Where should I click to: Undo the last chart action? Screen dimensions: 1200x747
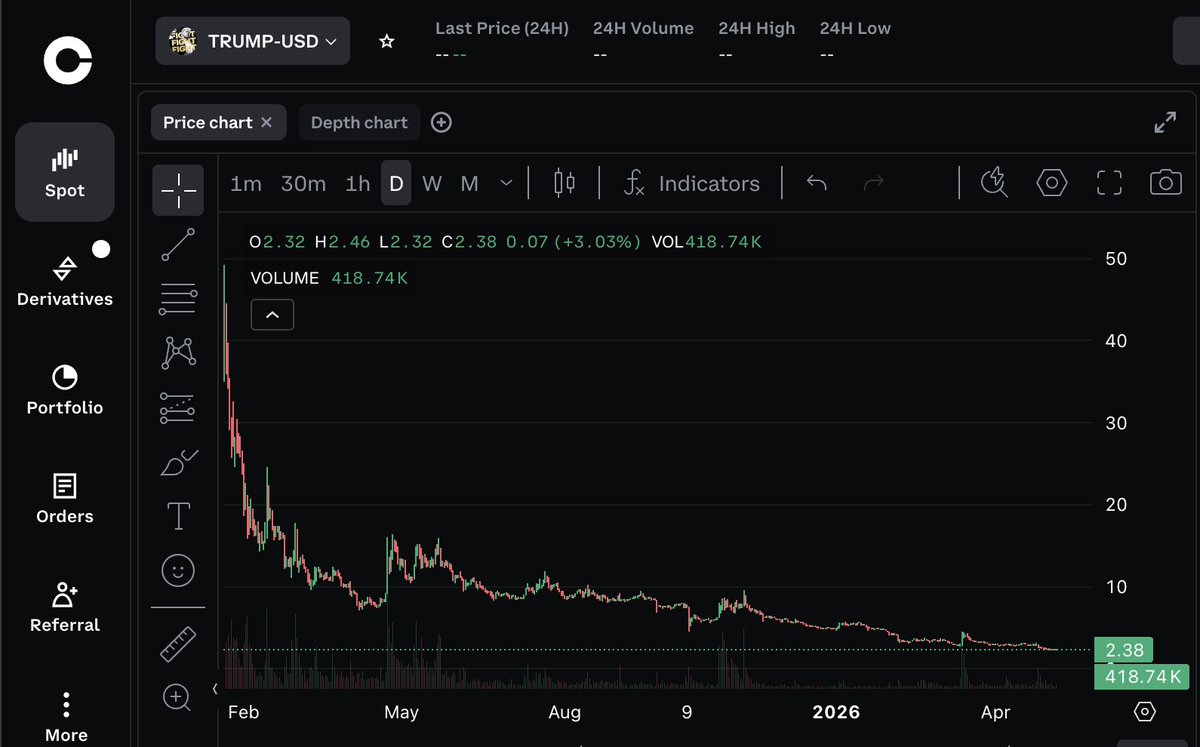pos(817,184)
